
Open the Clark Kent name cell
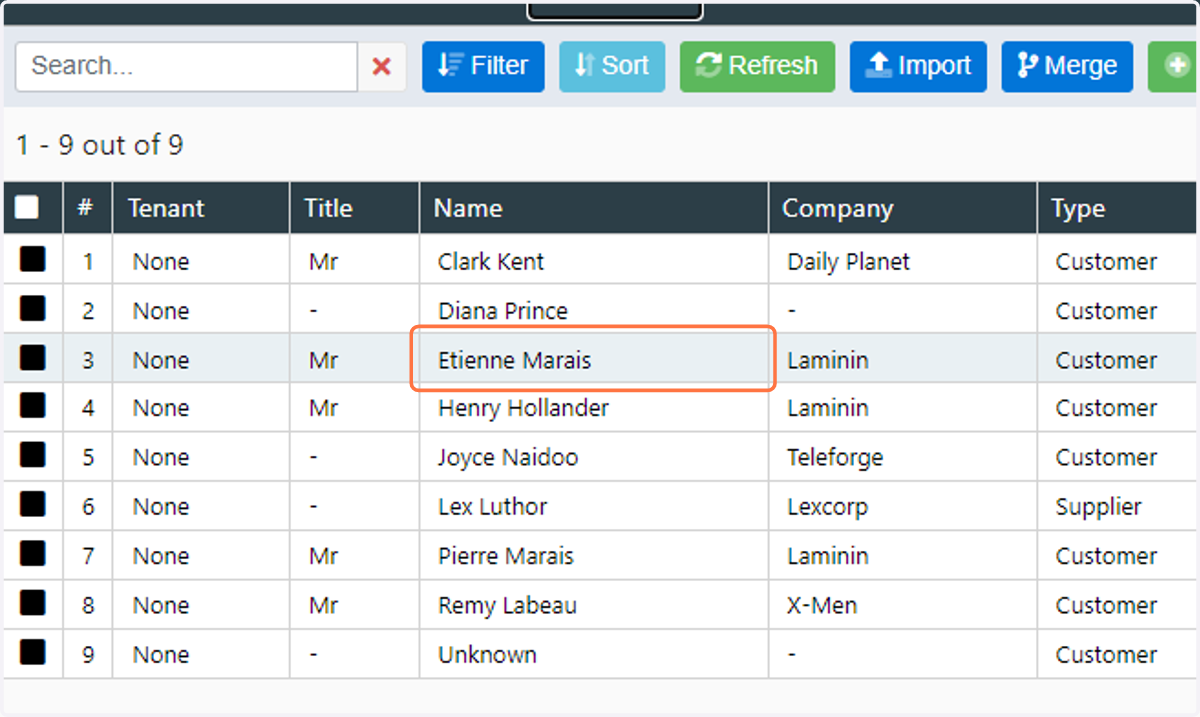click(x=594, y=262)
